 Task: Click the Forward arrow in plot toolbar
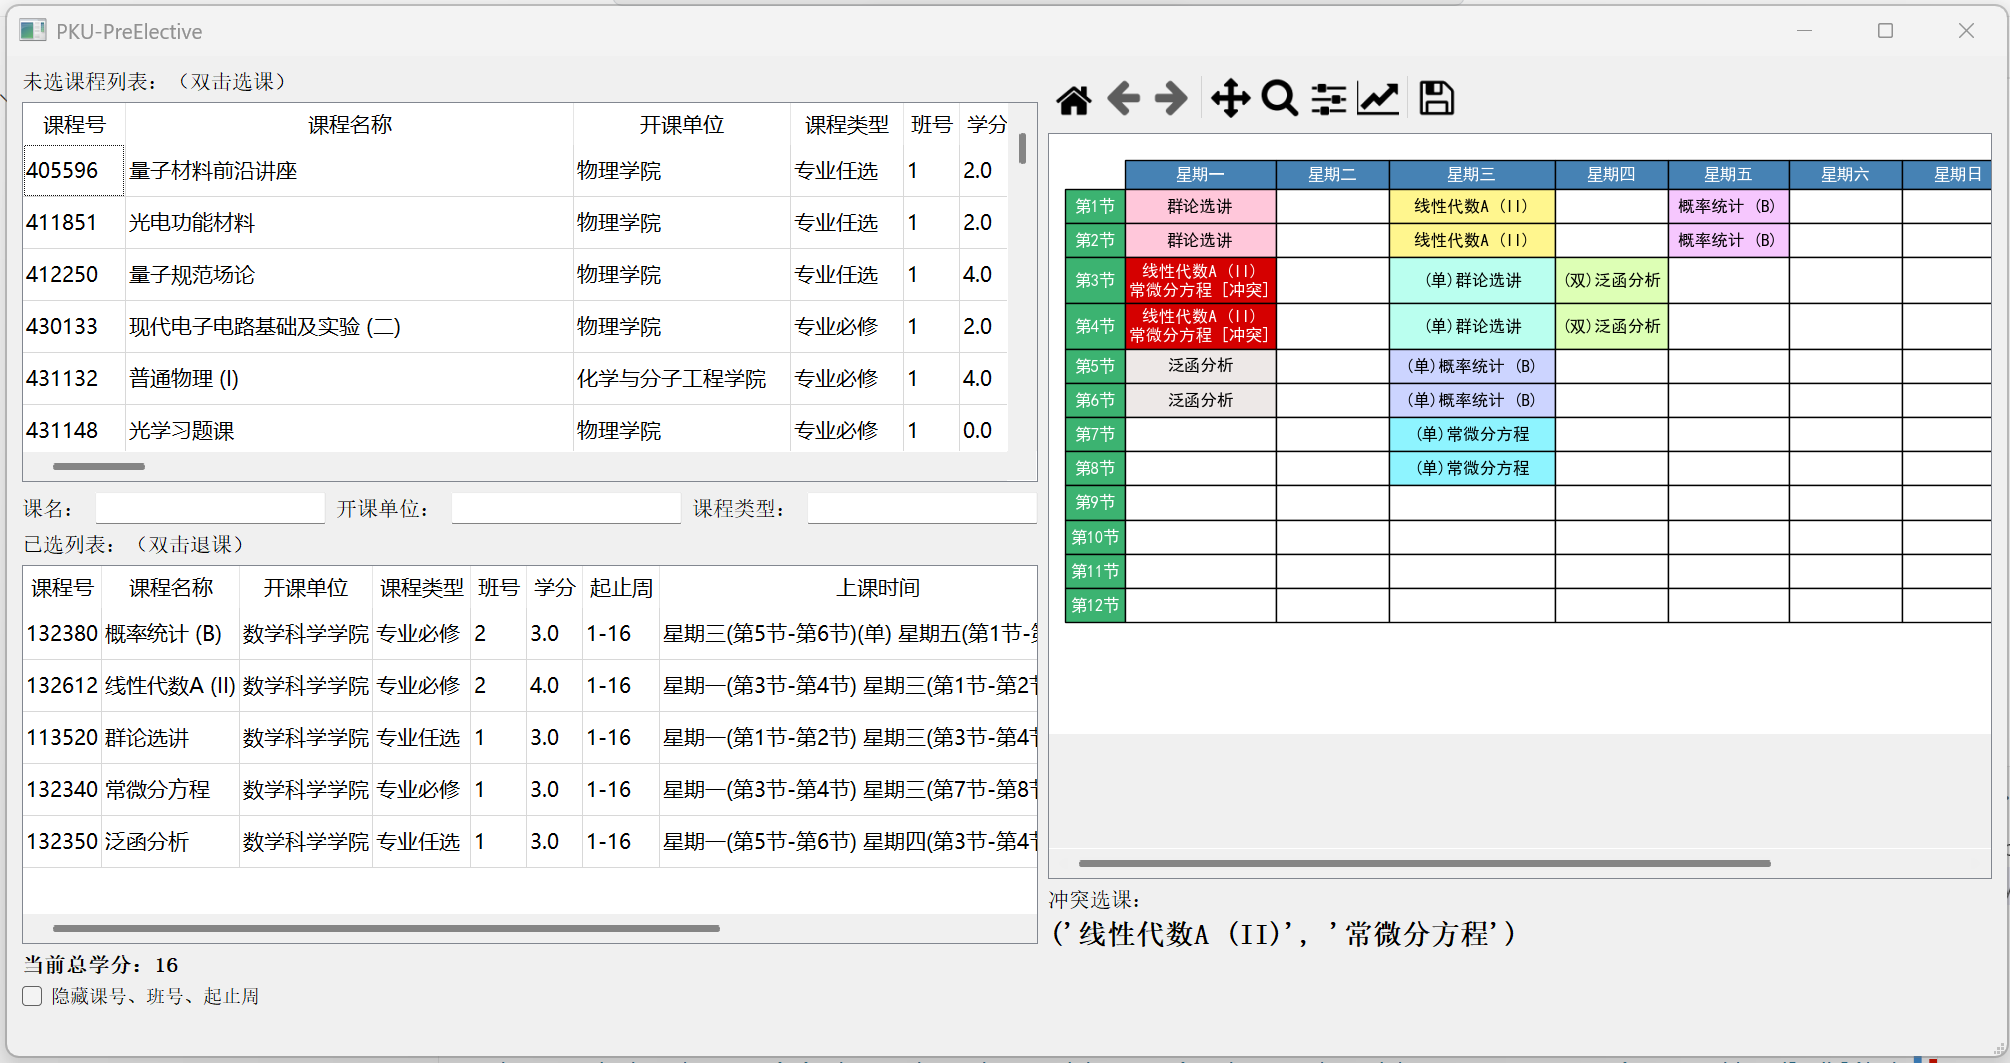point(1171,99)
